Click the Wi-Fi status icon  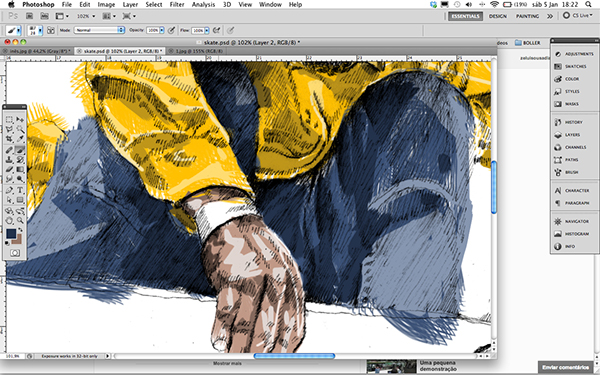(494, 5)
